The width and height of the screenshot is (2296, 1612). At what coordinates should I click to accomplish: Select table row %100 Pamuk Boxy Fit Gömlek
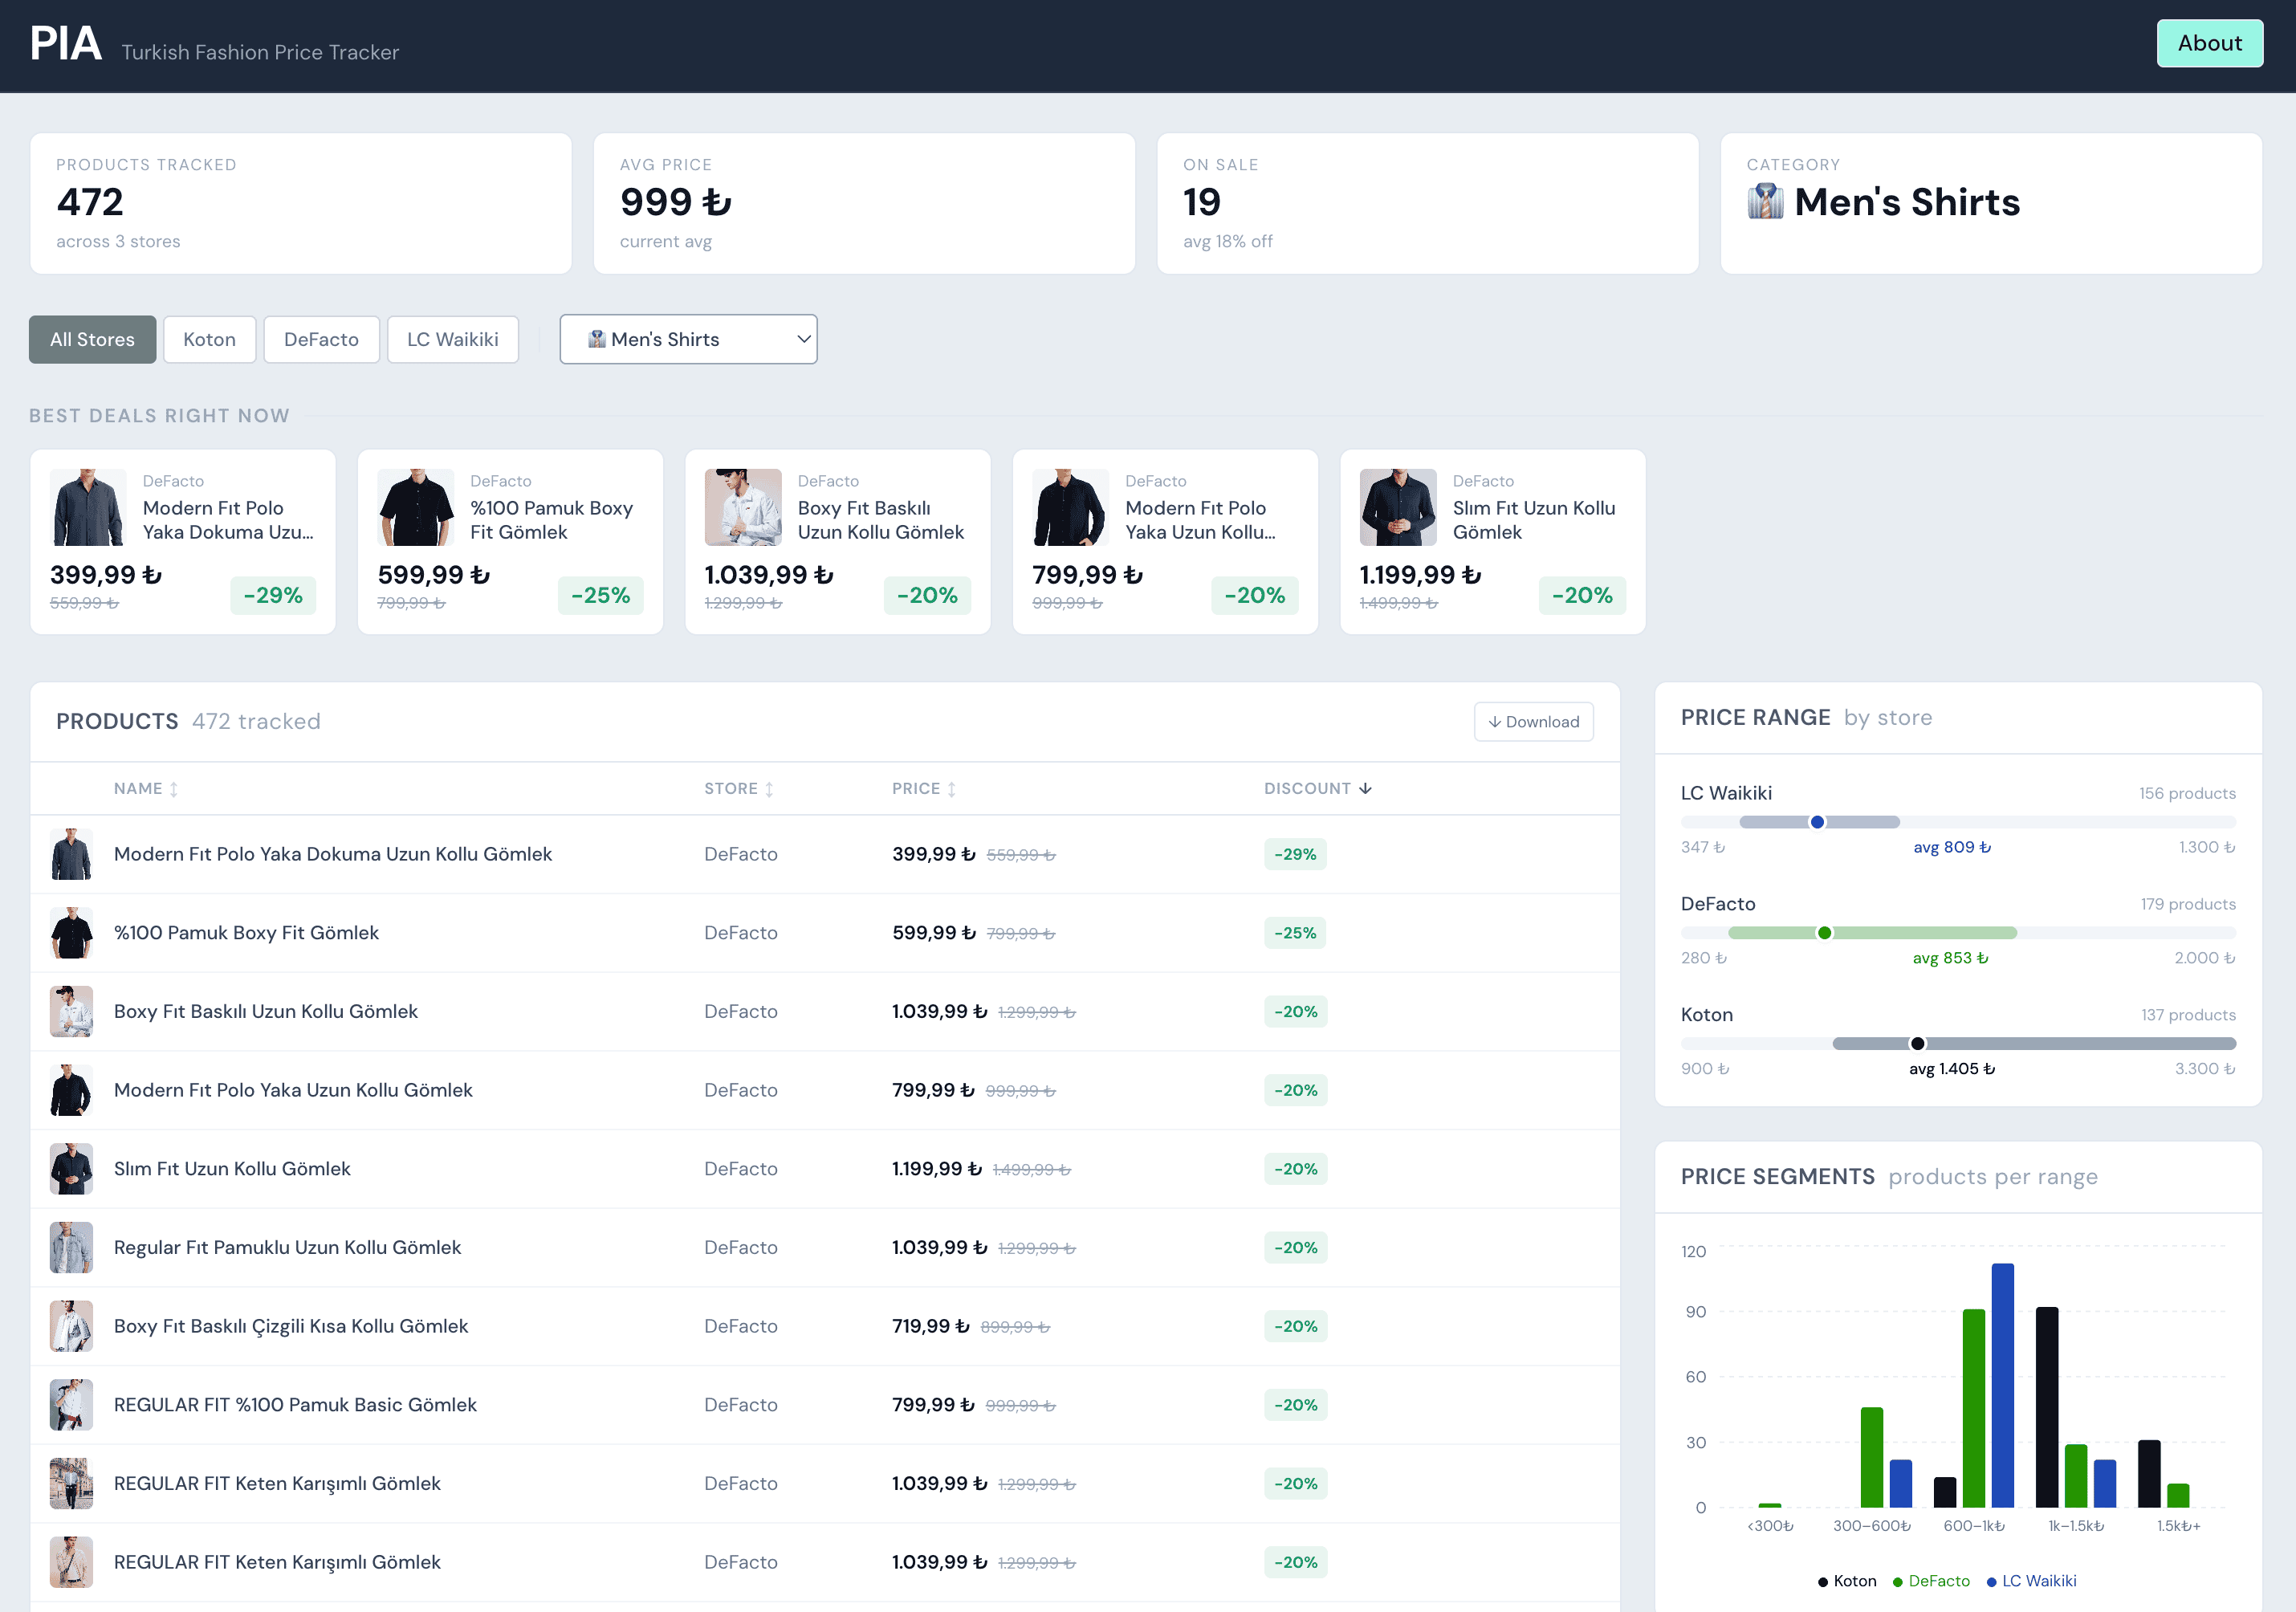point(825,933)
